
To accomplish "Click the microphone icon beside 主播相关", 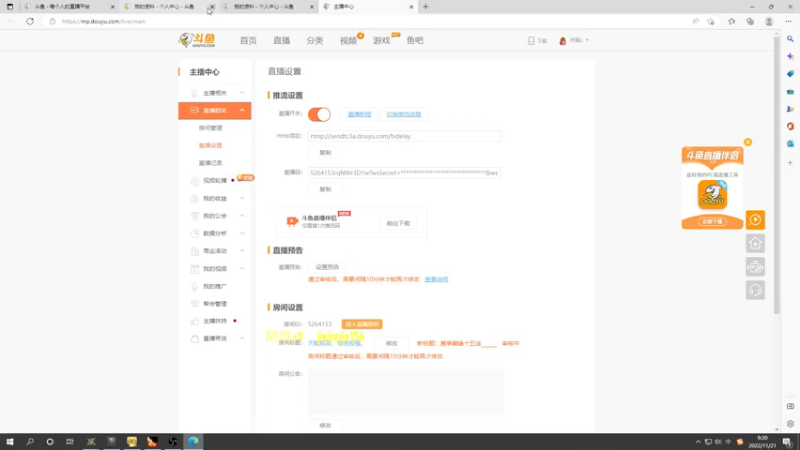I will (x=194, y=93).
